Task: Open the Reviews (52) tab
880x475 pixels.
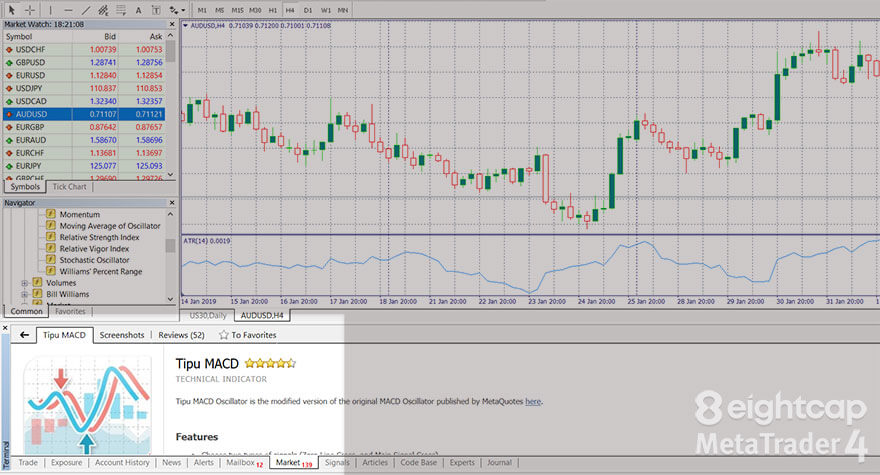Action: click(x=181, y=335)
